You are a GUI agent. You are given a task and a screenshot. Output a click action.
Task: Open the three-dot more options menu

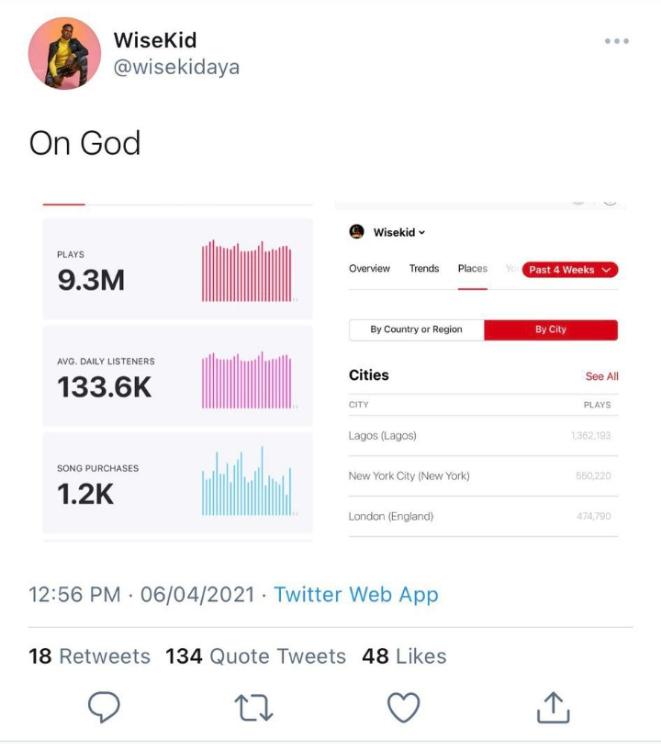[x=616, y=41]
